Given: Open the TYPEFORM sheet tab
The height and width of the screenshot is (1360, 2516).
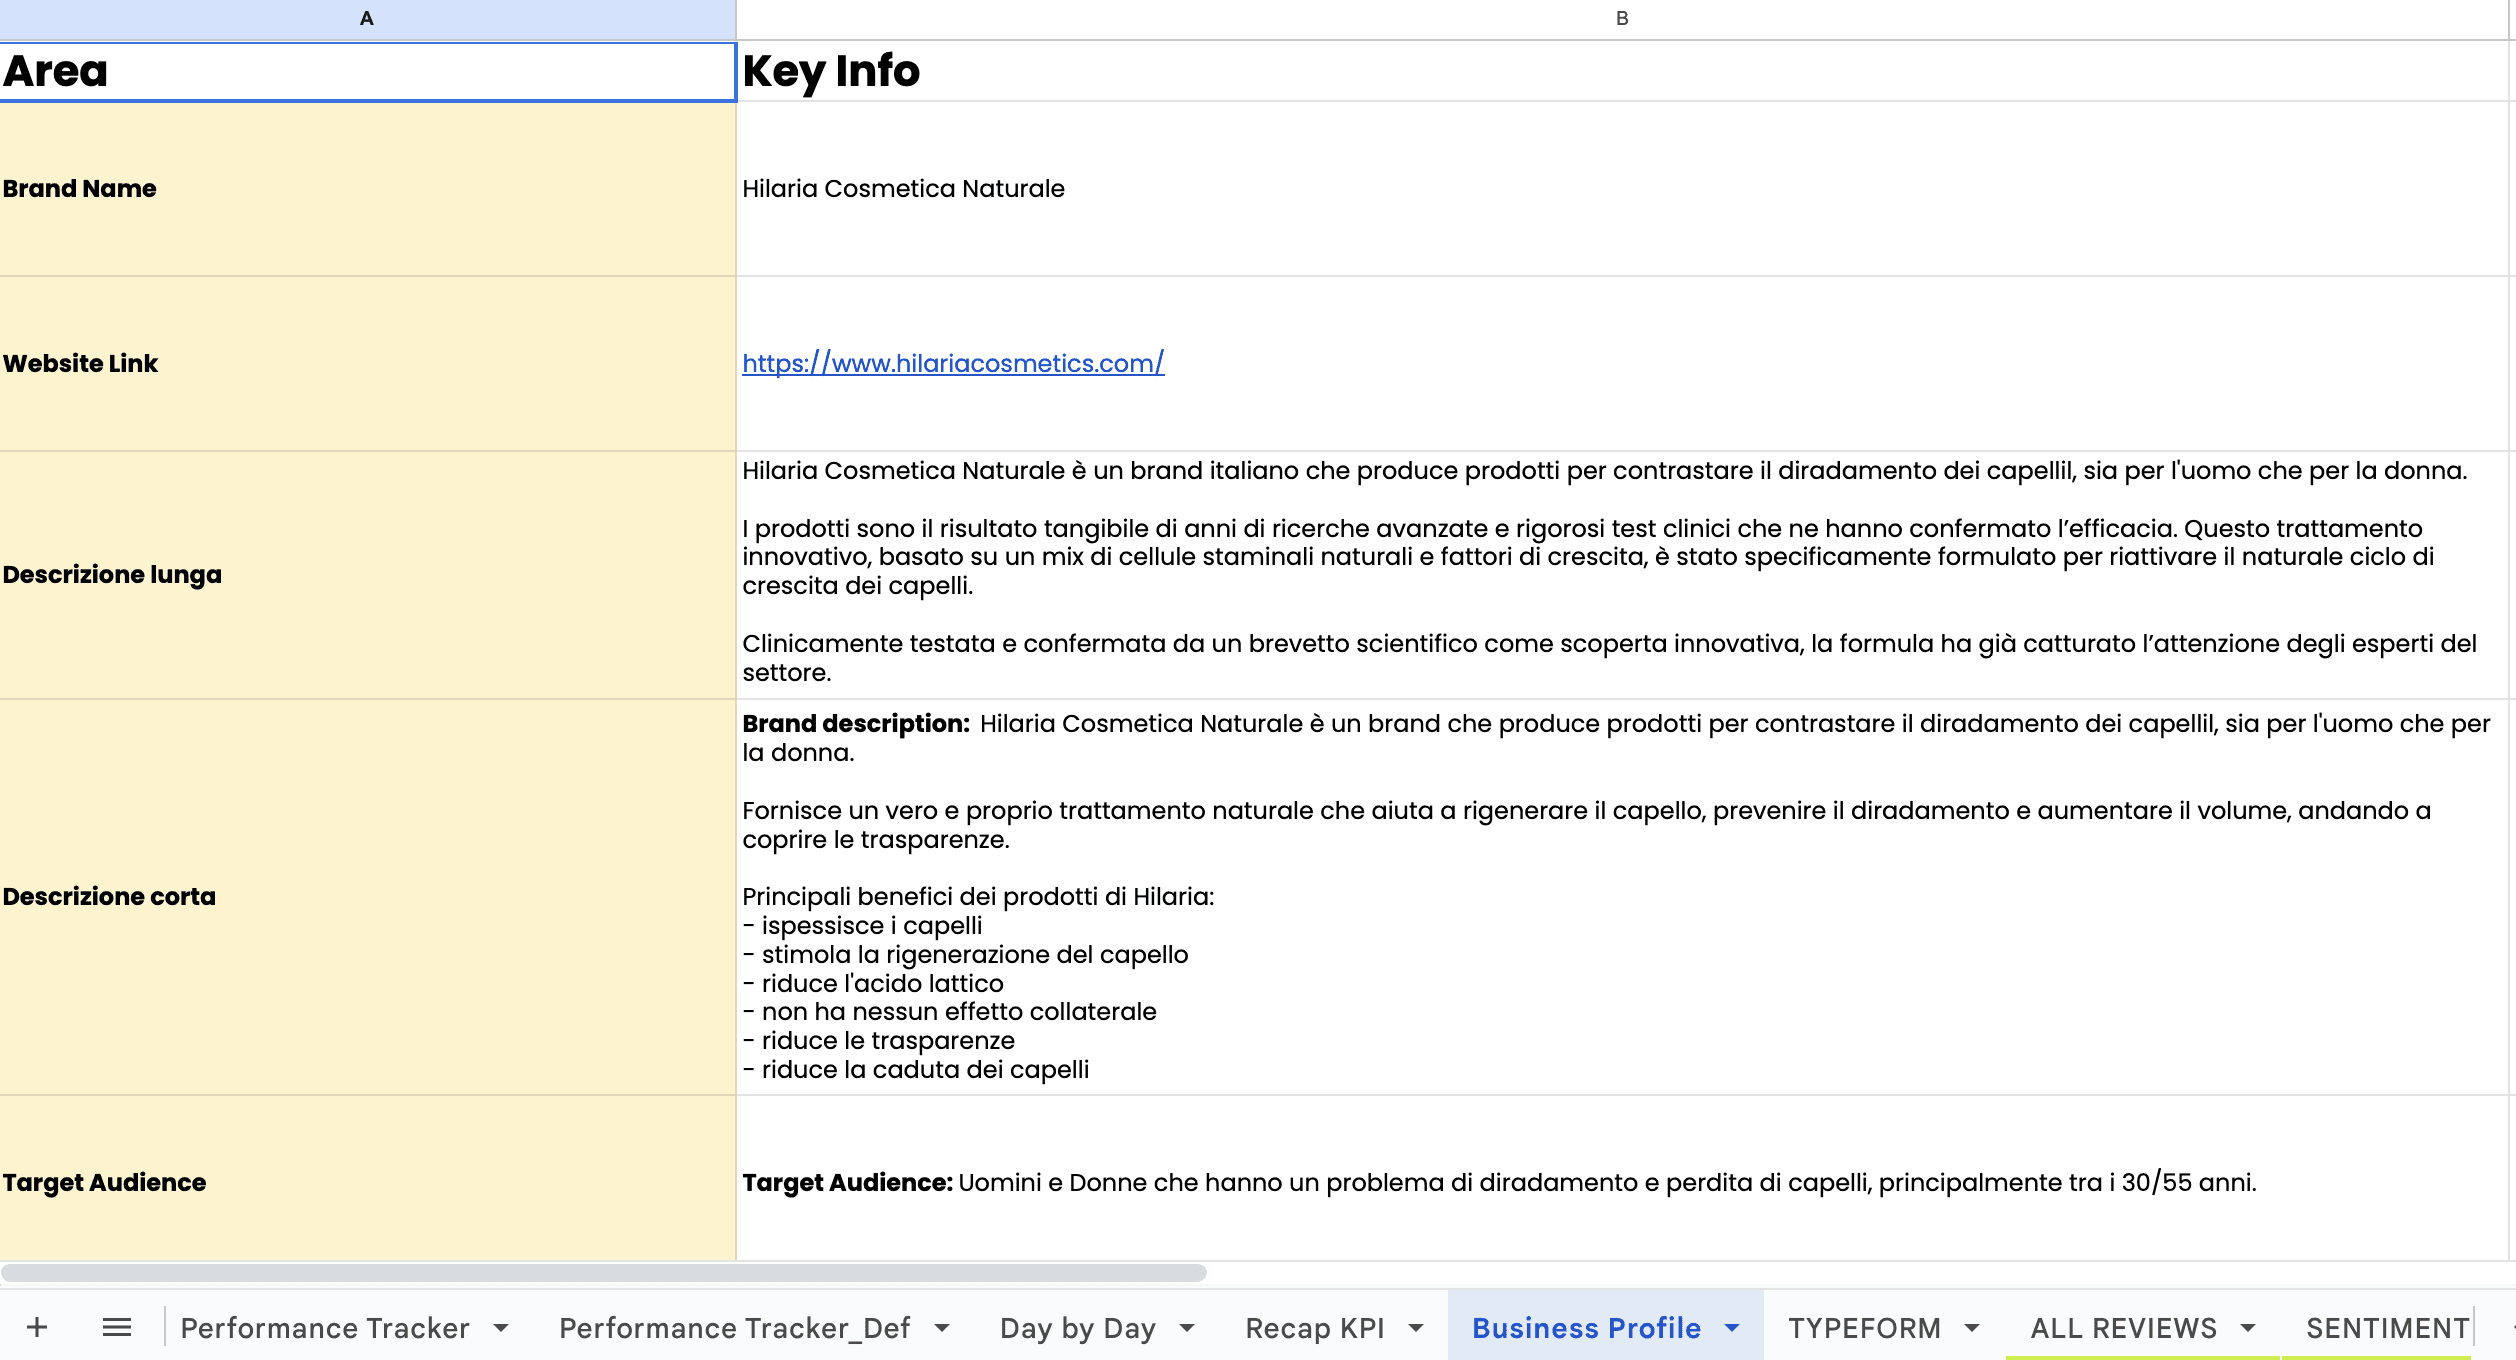Looking at the screenshot, I should tap(1864, 1327).
